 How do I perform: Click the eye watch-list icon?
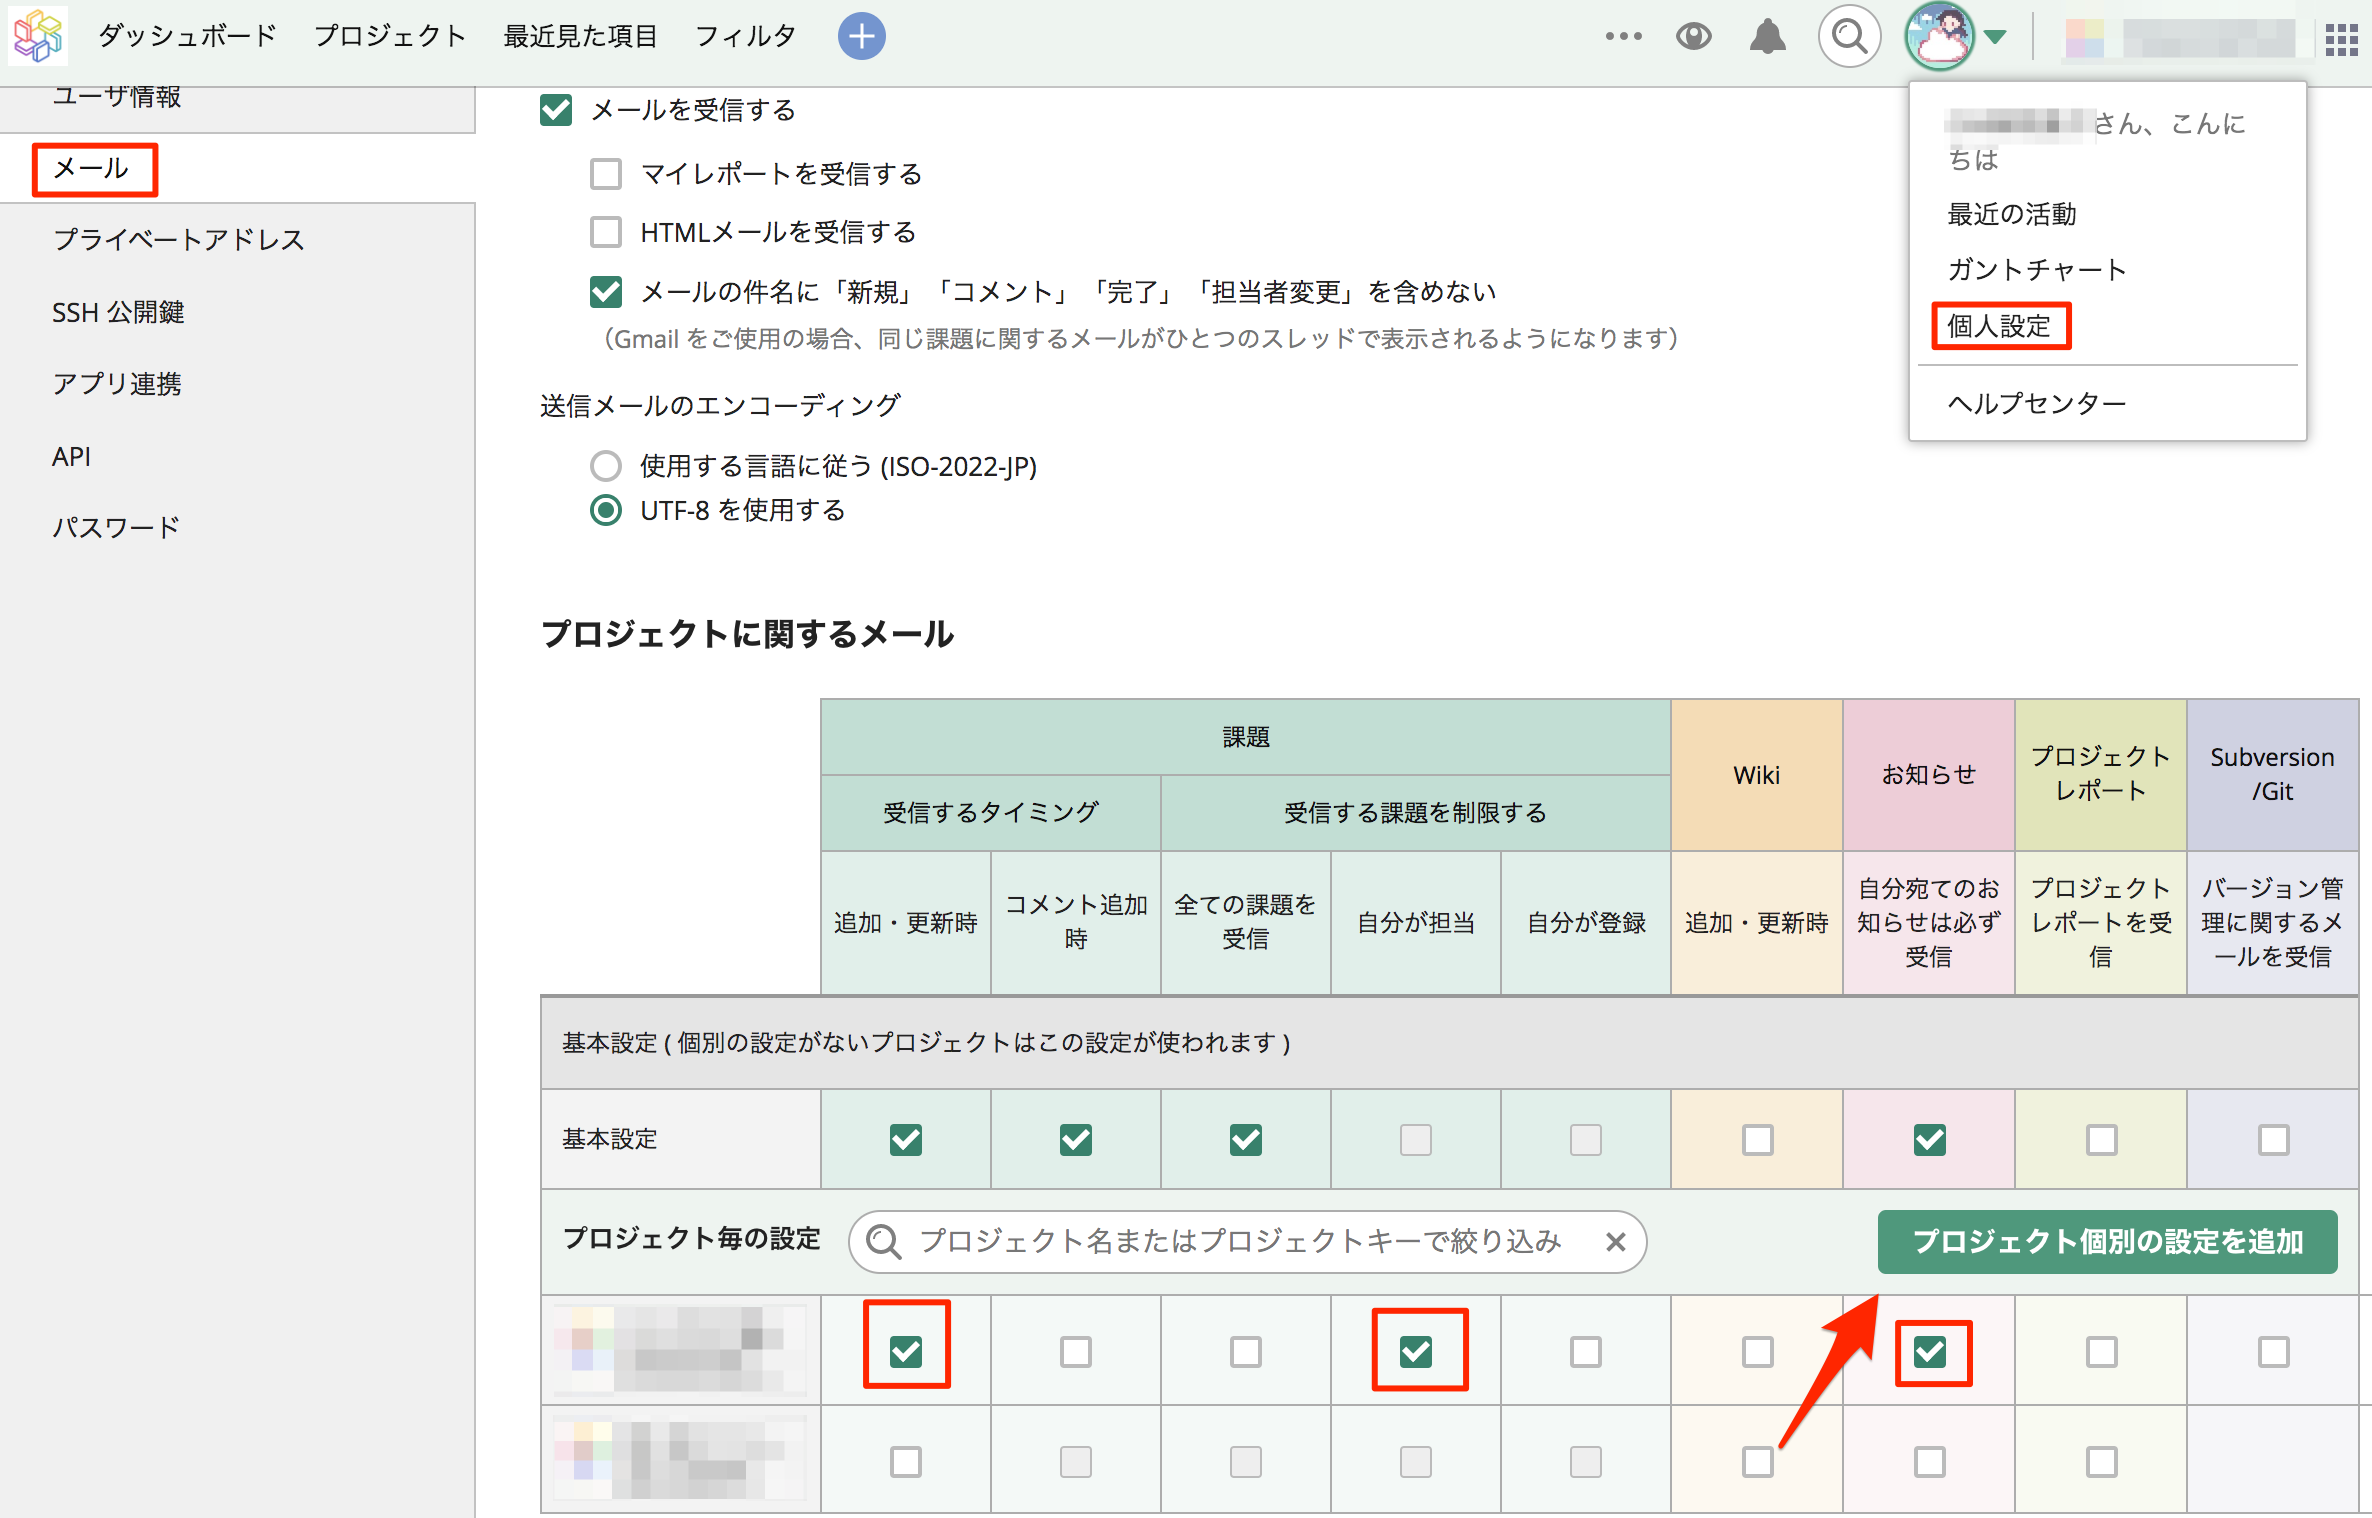(x=1693, y=36)
